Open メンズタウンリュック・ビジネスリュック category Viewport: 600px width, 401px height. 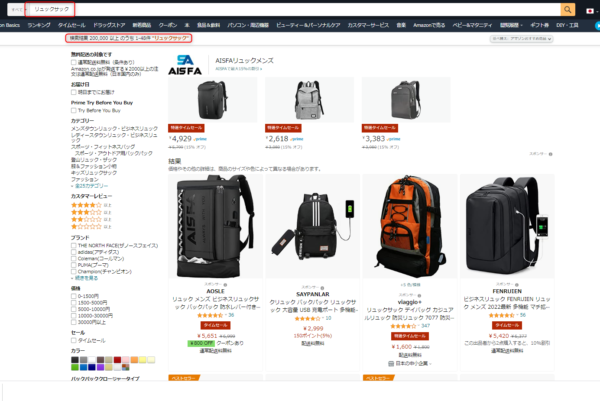click(114, 129)
